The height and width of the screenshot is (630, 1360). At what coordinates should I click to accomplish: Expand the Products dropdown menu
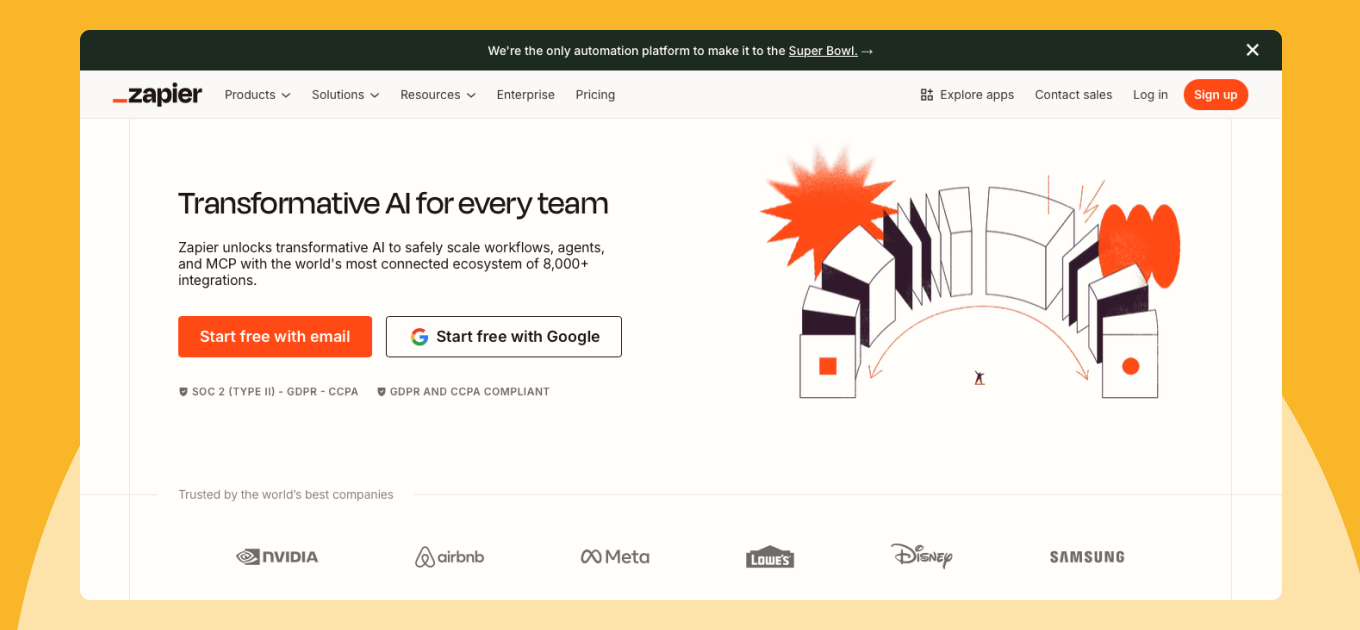[257, 95]
